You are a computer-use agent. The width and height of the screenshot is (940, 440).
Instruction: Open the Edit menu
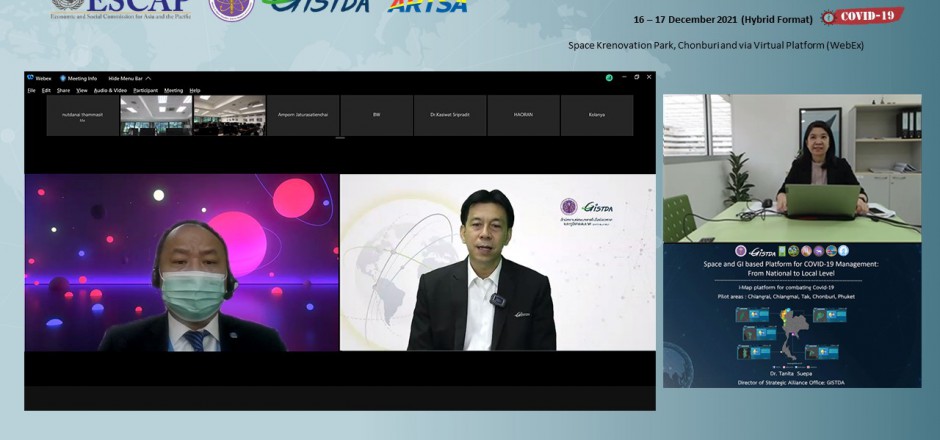pos(46,90)
